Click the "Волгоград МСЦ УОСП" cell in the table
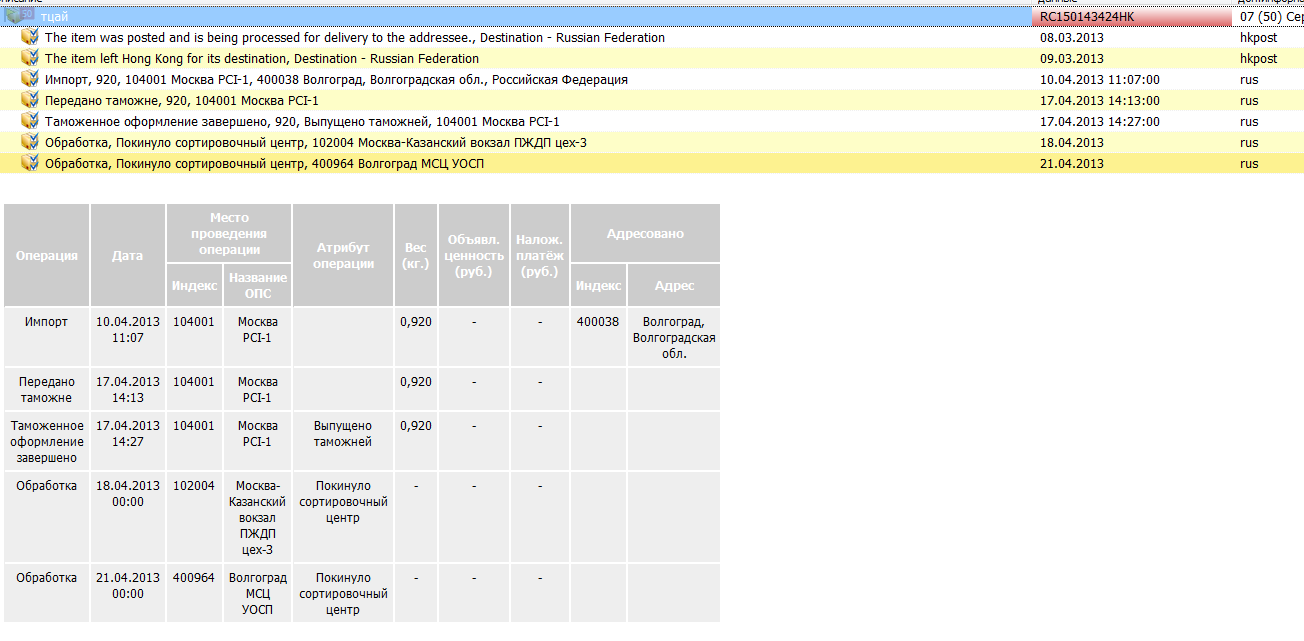 [x=258, y=594]
